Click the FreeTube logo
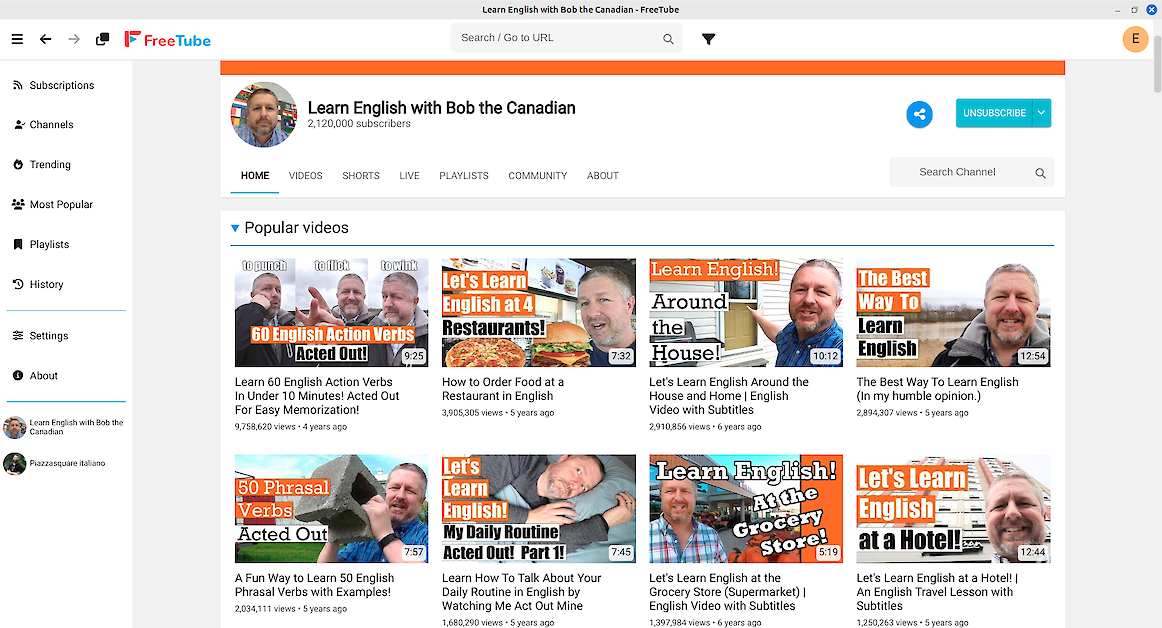This screenshot has height=628, width=1162. point(167,39)
